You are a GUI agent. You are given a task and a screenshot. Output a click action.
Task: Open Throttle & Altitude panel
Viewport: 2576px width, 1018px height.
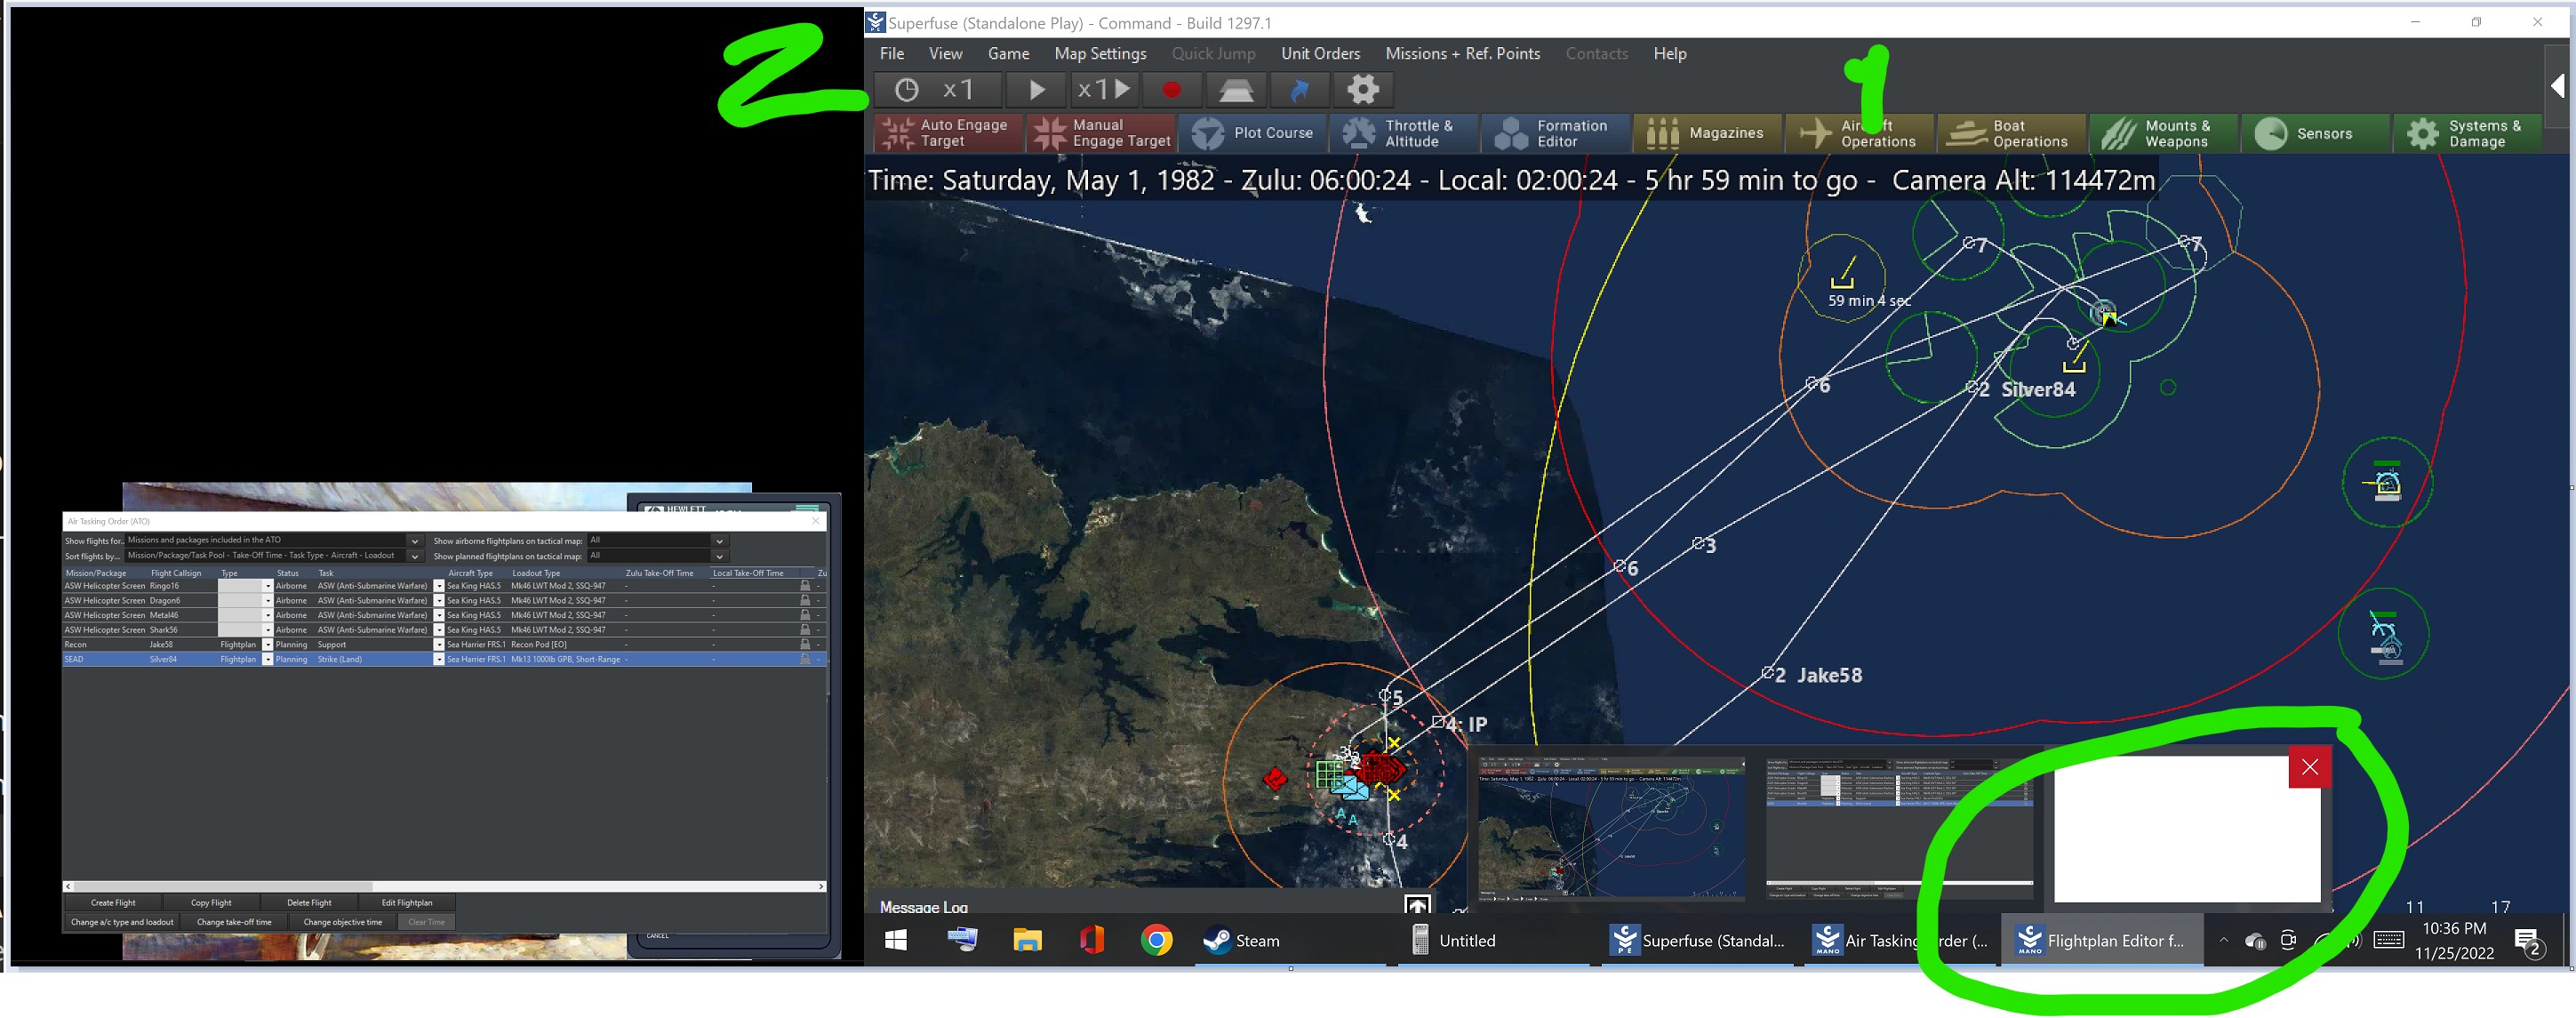pos(1404,133)
